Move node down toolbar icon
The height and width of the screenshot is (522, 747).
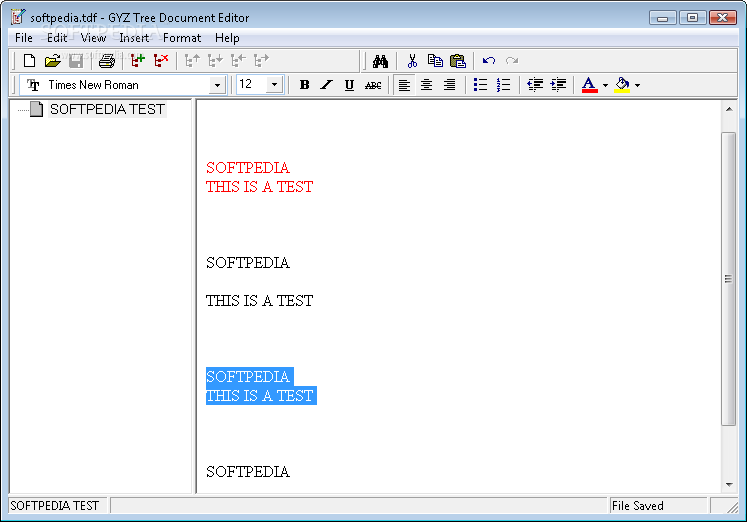click(x=215, y=61)
